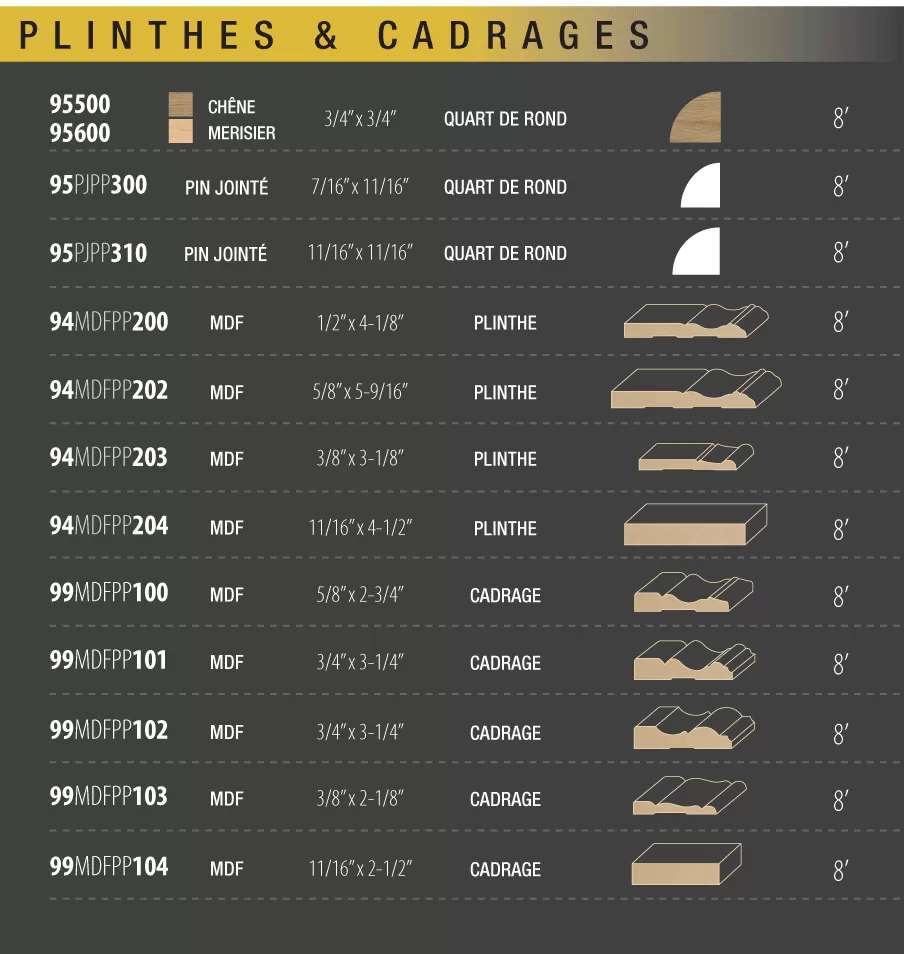Click the flat cadrage profile for 99MDFPP104

687,864
